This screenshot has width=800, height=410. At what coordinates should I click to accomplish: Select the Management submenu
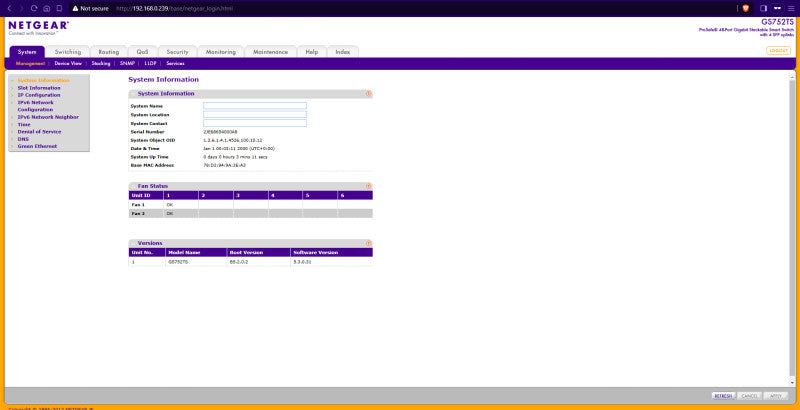30,63
